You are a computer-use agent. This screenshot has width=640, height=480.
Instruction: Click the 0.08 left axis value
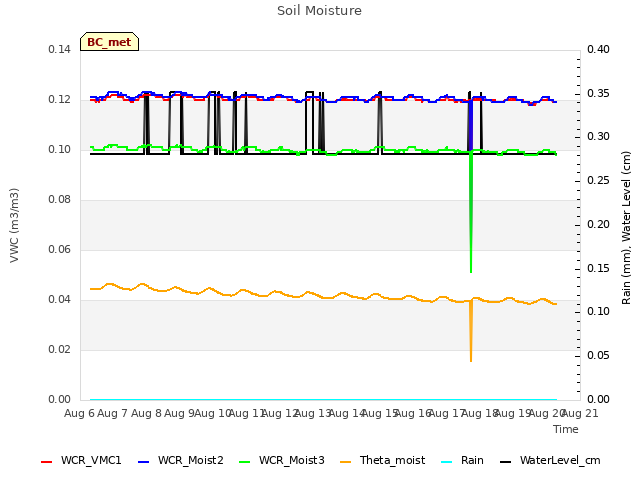pos(59,200)
